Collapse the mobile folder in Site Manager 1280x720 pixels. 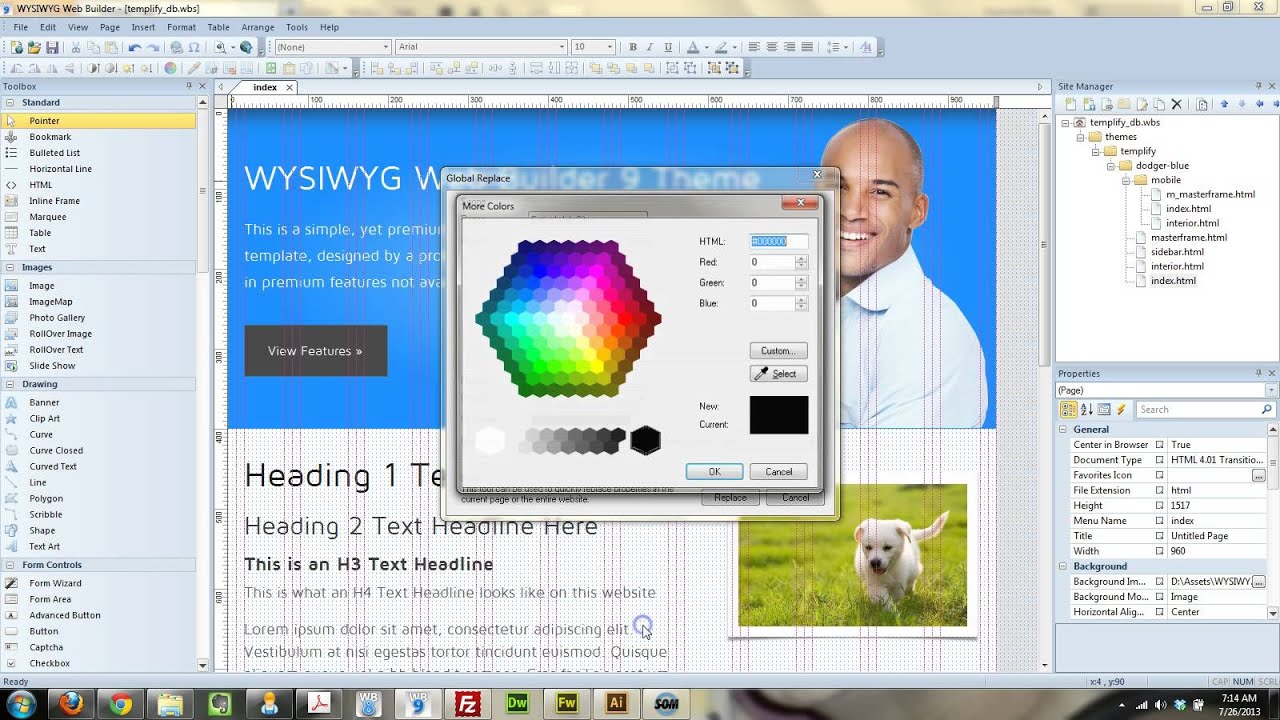point(1127,181)
